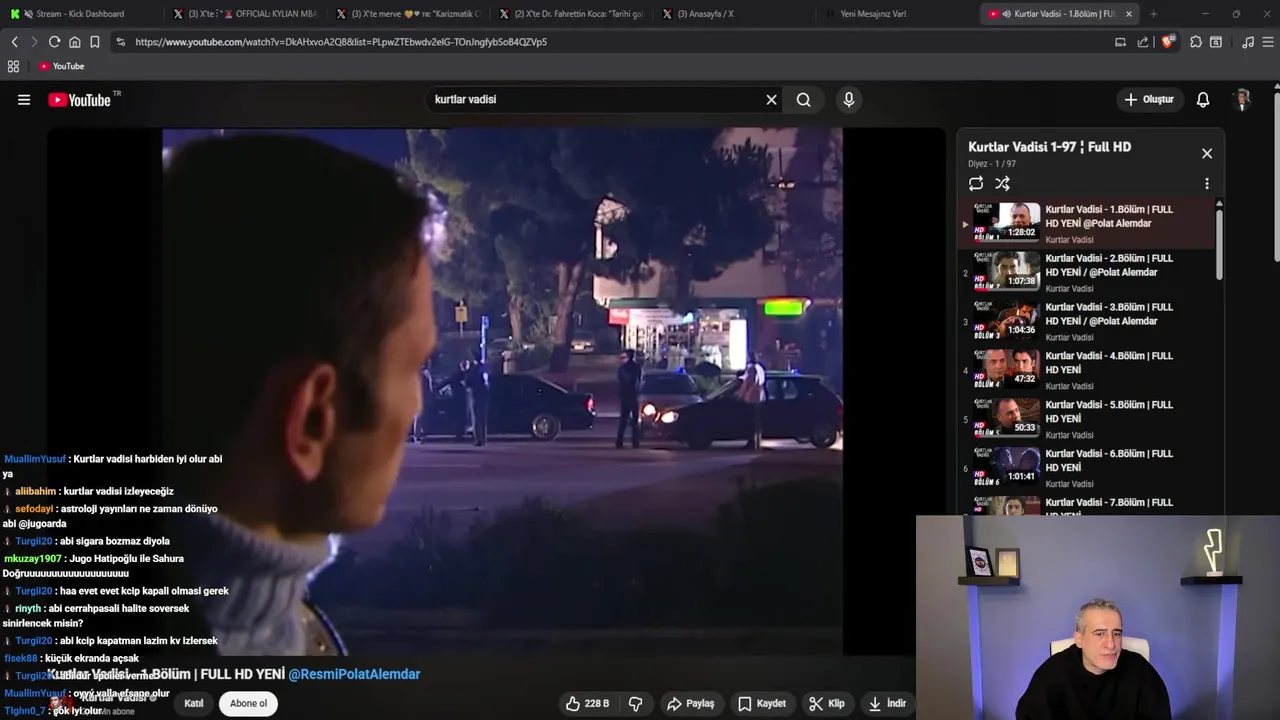Click Abone ol subscribe button
1280x720 pixels.
248,704
